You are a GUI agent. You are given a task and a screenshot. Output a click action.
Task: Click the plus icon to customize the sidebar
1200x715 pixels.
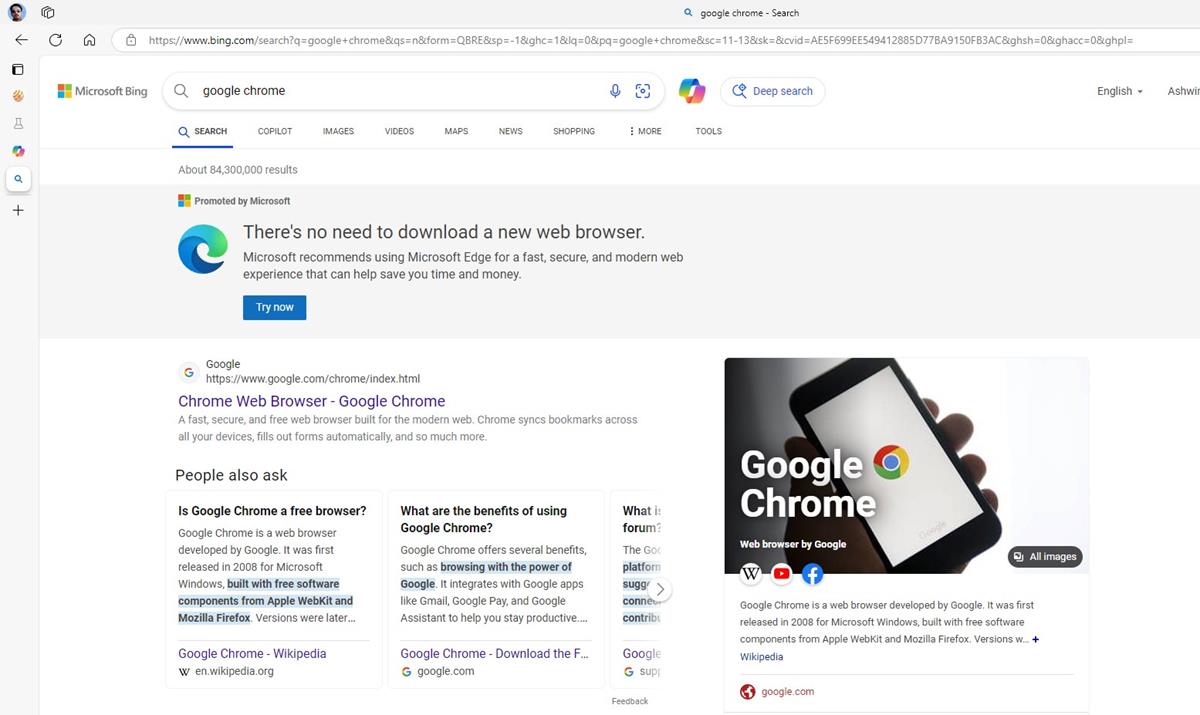click(x=18, y=210)
